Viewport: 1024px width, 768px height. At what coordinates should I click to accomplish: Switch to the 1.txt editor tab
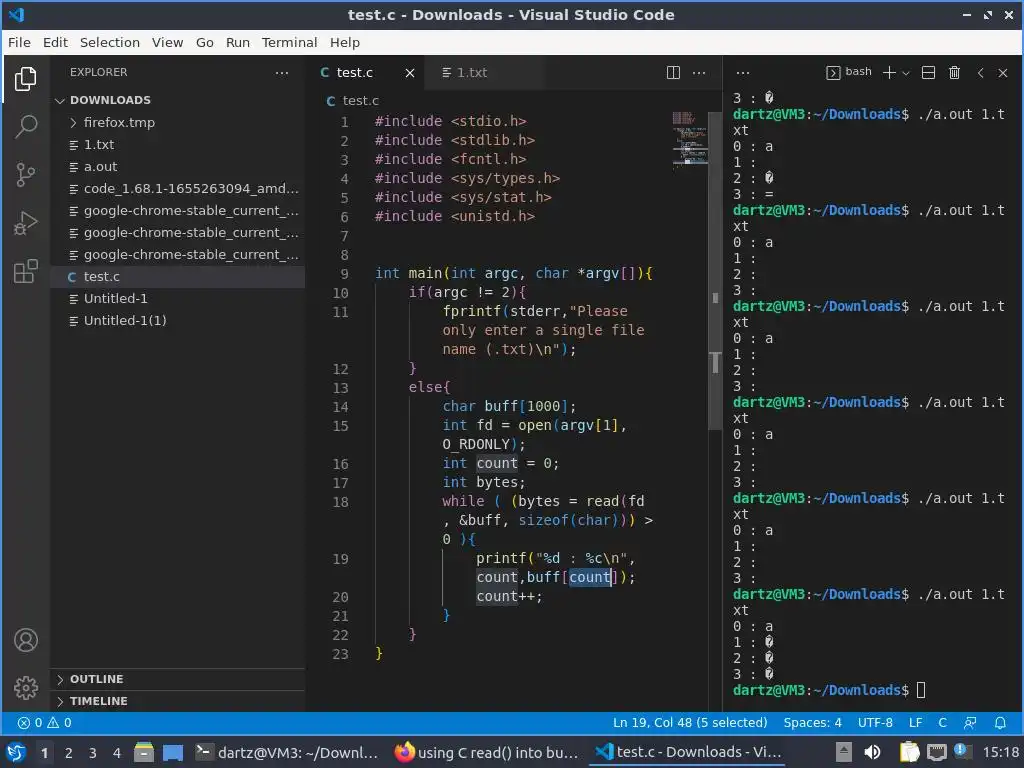(485, 72)
